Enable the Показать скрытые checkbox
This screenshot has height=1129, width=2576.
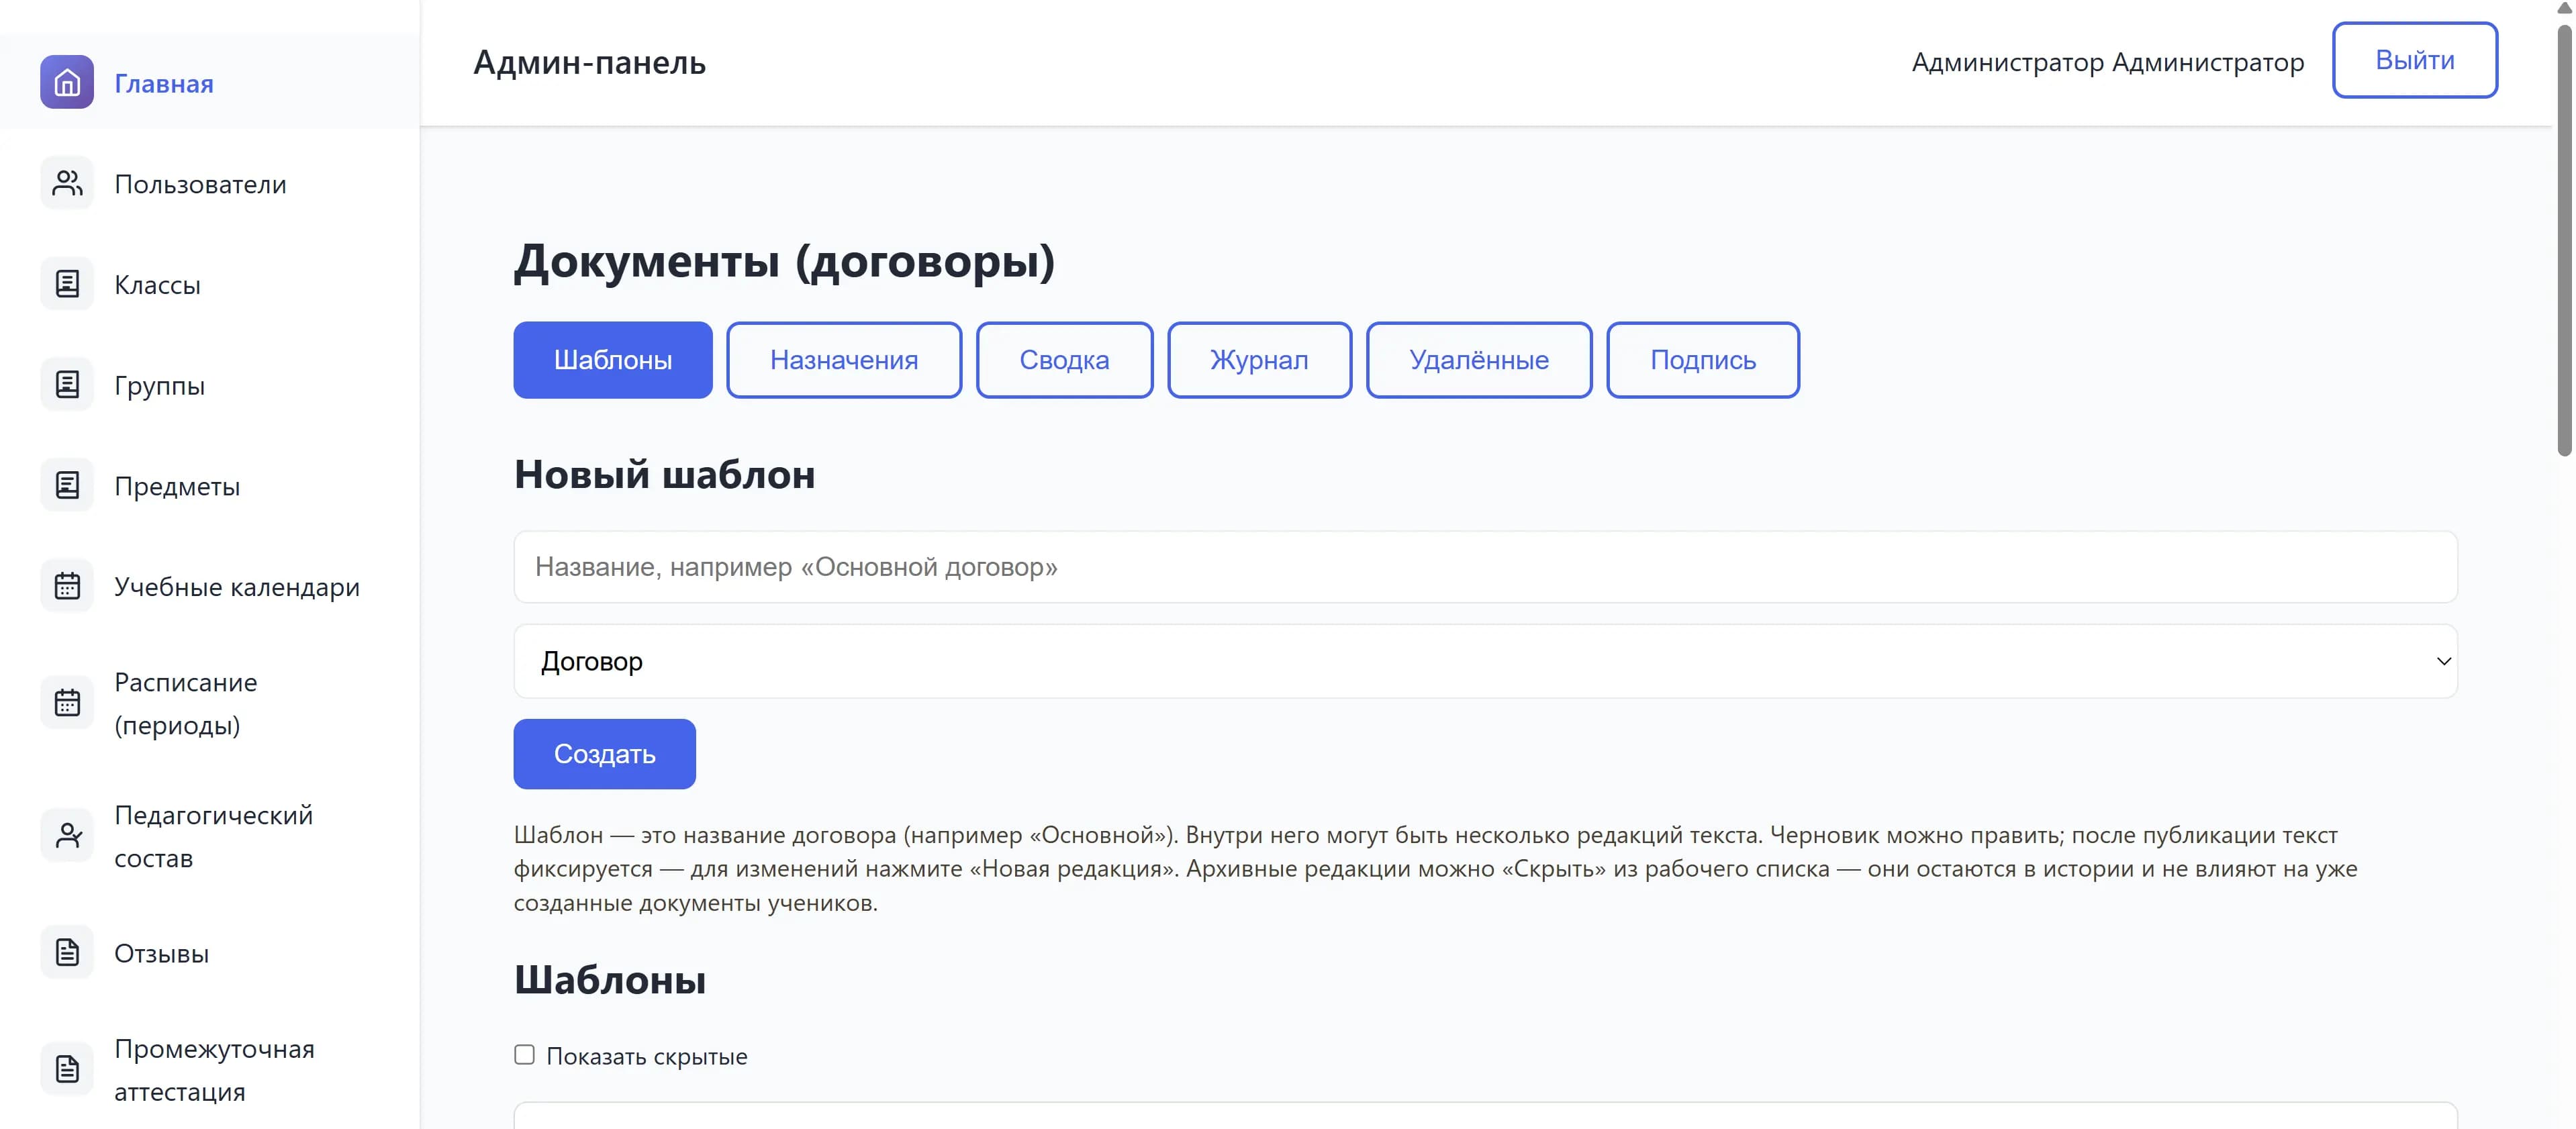(524, 1055)
